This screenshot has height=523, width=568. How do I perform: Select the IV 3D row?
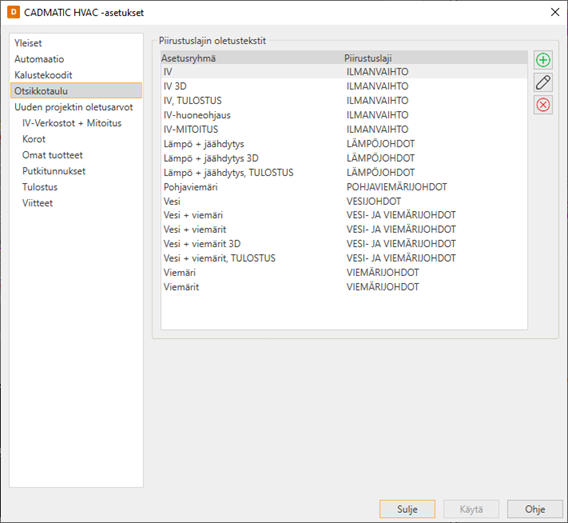click(344, 86)
